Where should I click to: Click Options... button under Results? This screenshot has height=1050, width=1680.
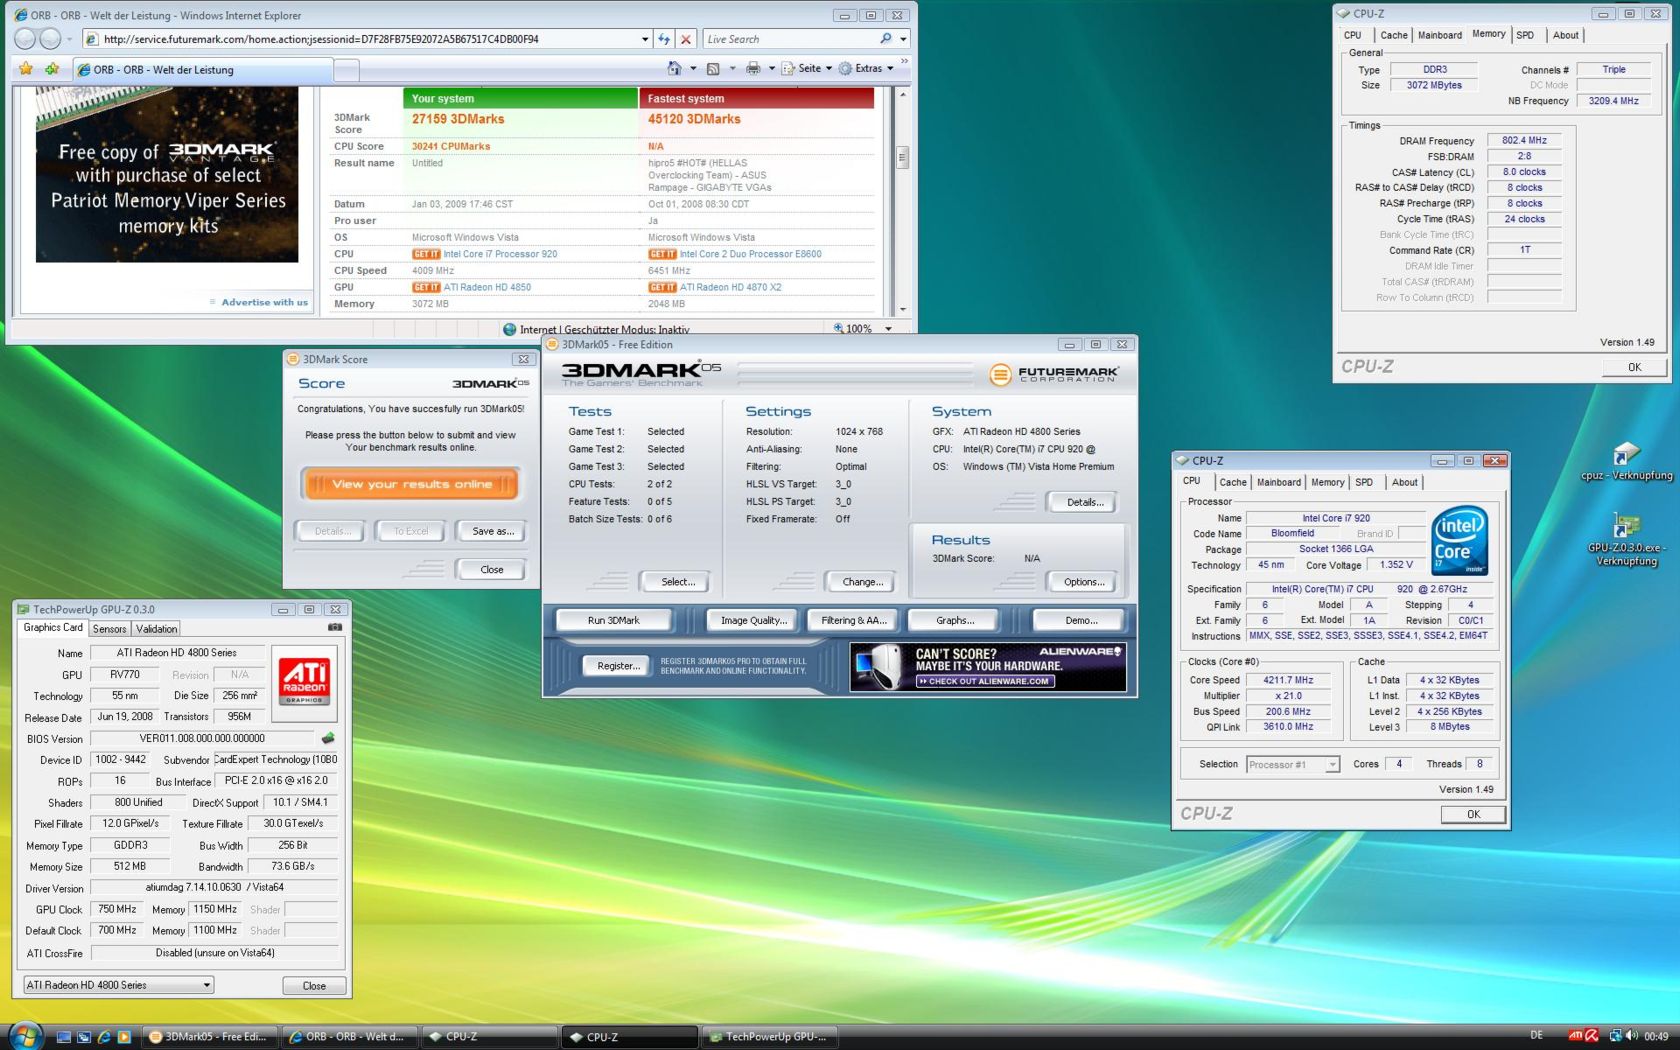pyautogui.click(x=1085, y=582)
